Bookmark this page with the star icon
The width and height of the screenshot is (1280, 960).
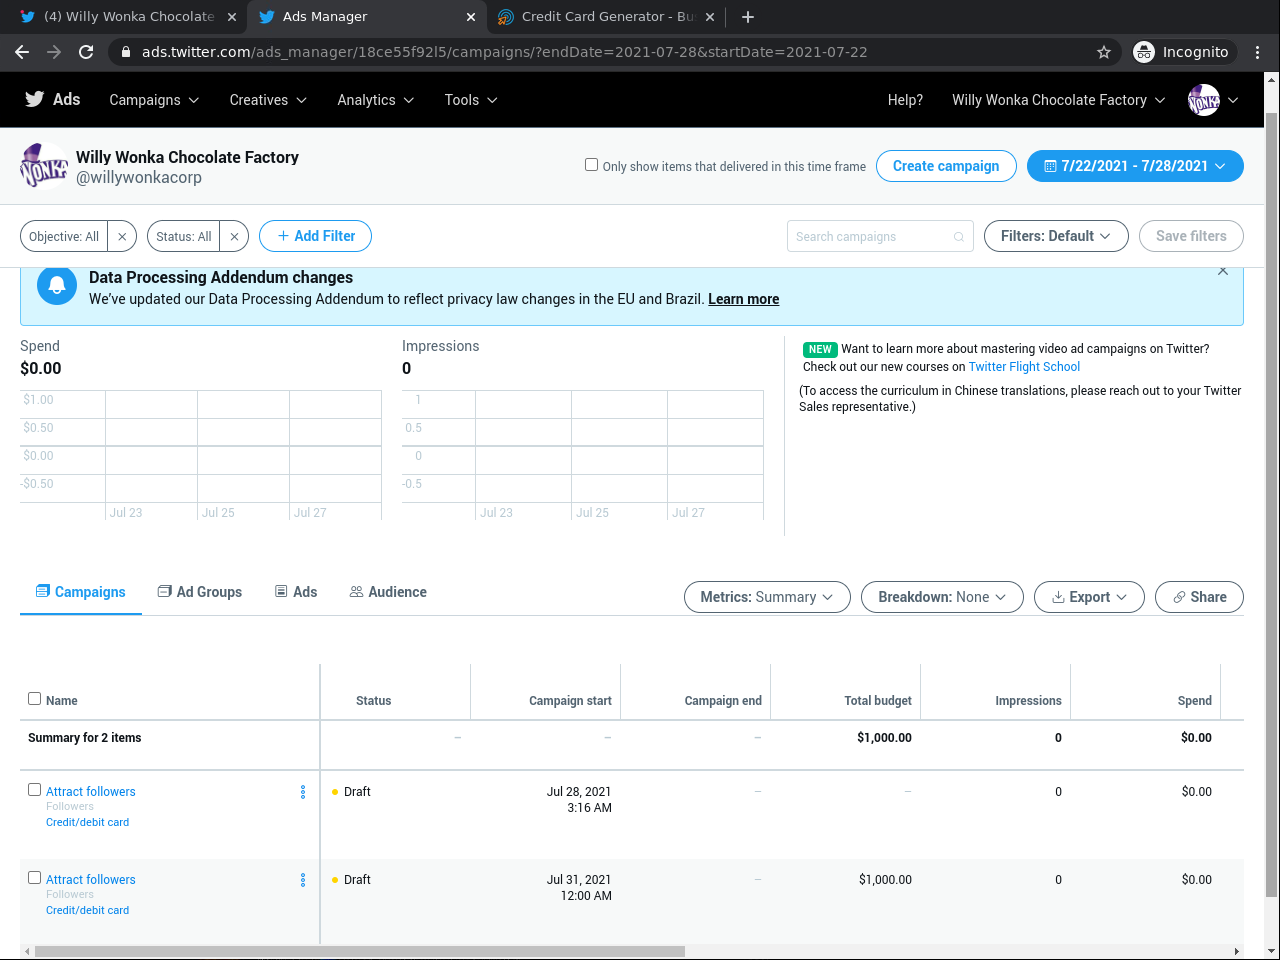(x=1104, y=52)
